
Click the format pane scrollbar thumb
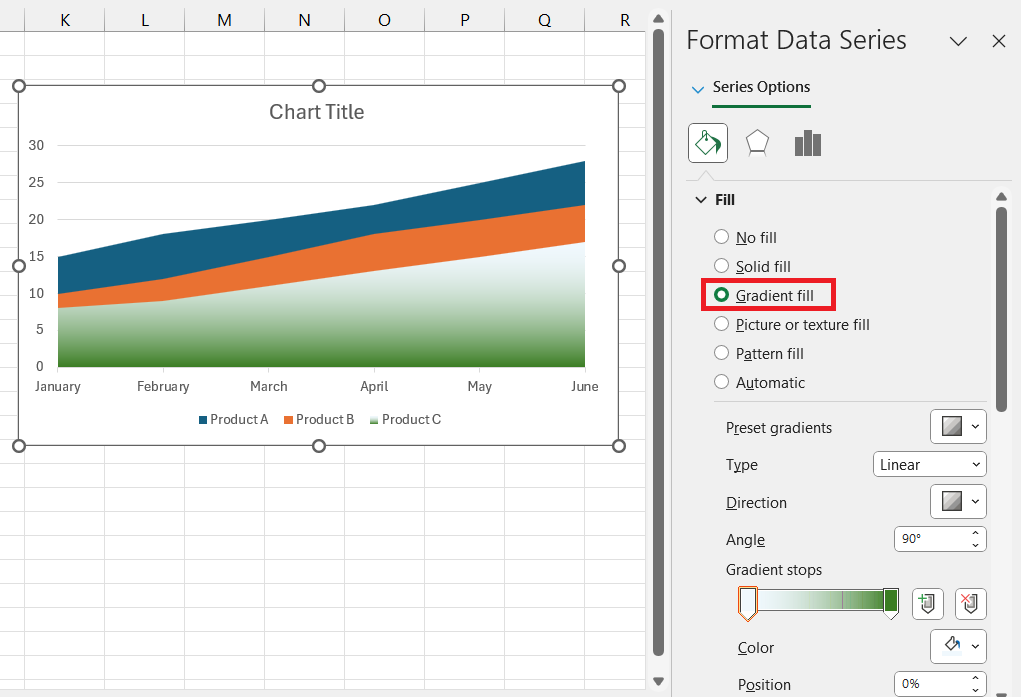click(x=1001, y=309)
